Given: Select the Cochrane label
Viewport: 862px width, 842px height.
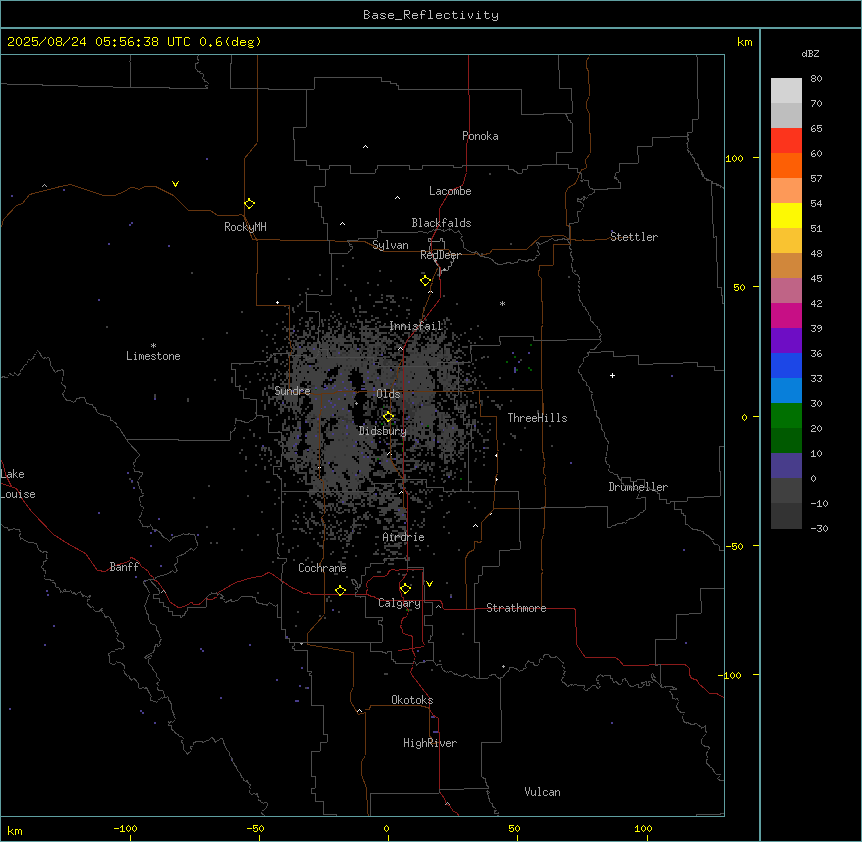Looking at the screenshot, I should (x=322, y=568).
